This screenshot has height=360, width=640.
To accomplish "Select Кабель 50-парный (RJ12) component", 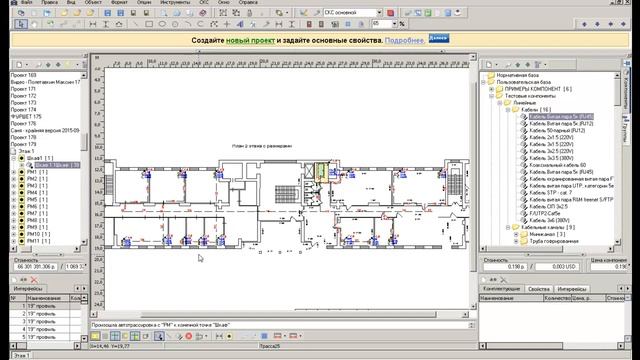I will (x=557, y=130).
